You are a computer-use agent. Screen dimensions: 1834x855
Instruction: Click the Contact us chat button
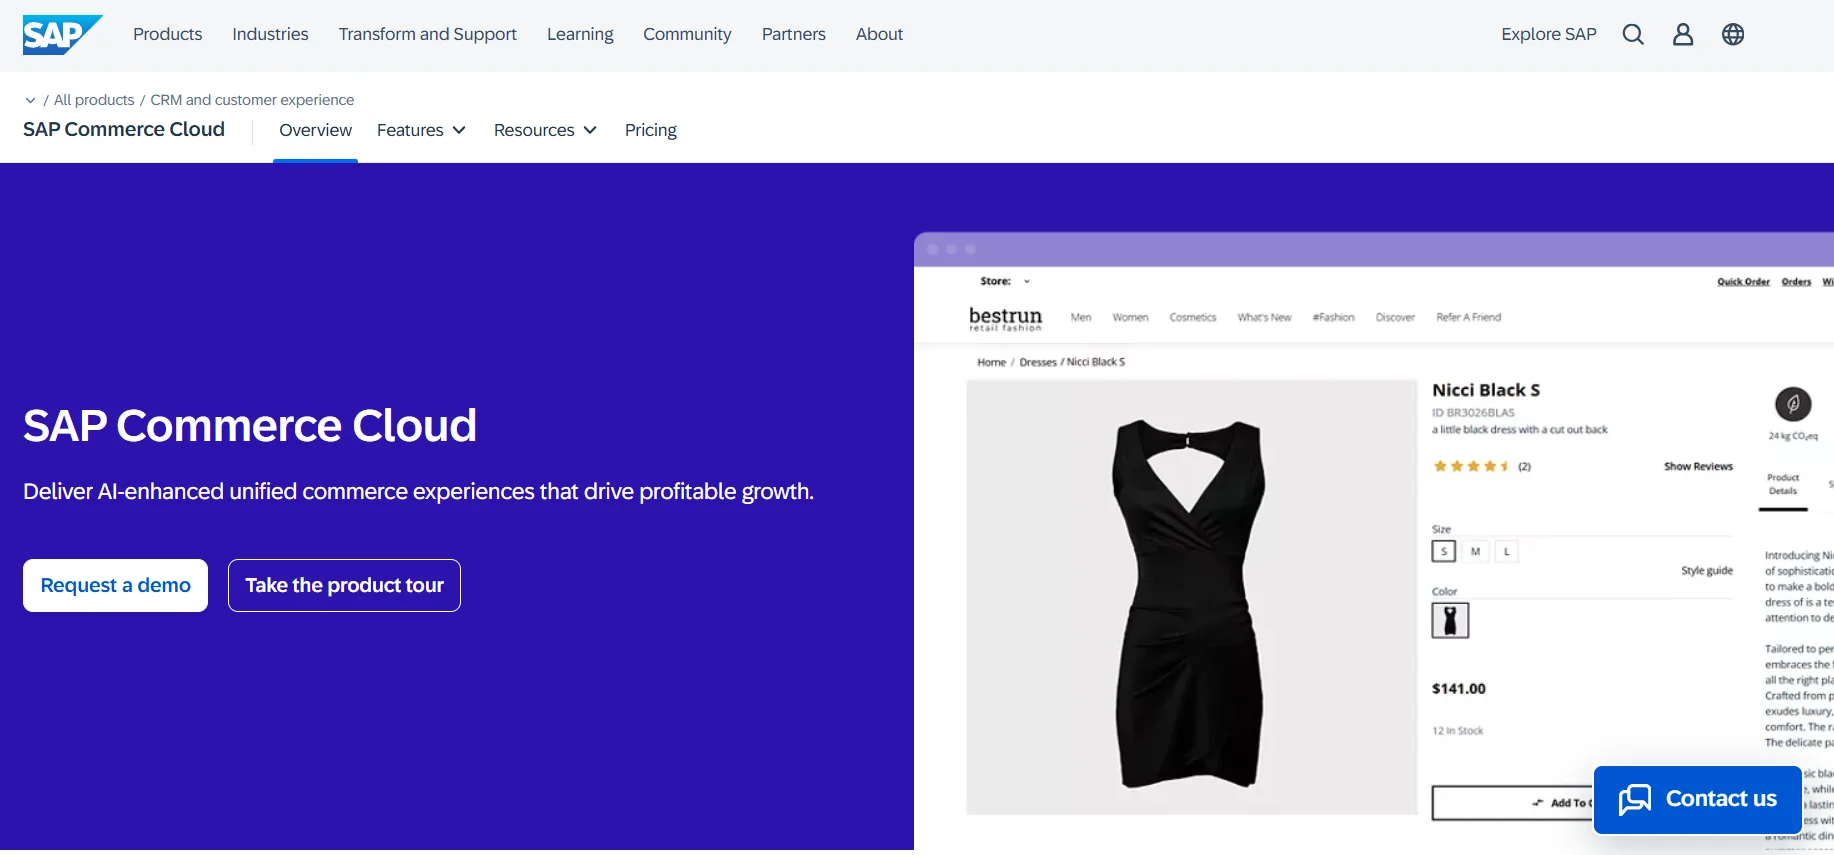pos(1697,799)
